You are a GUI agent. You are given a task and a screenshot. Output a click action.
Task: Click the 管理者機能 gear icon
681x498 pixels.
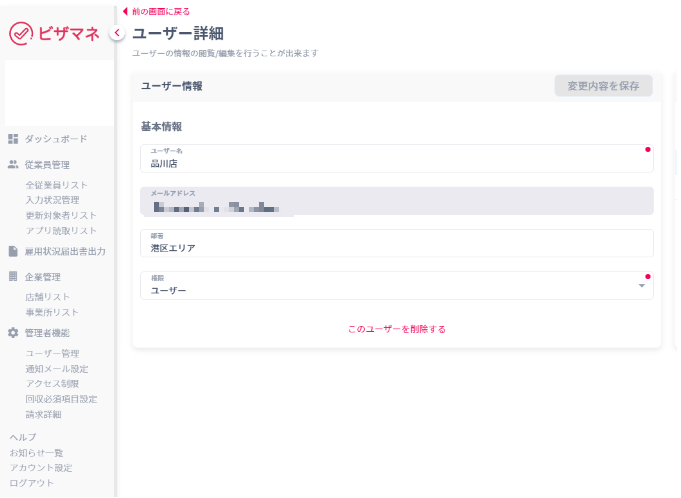pos(13,333)
